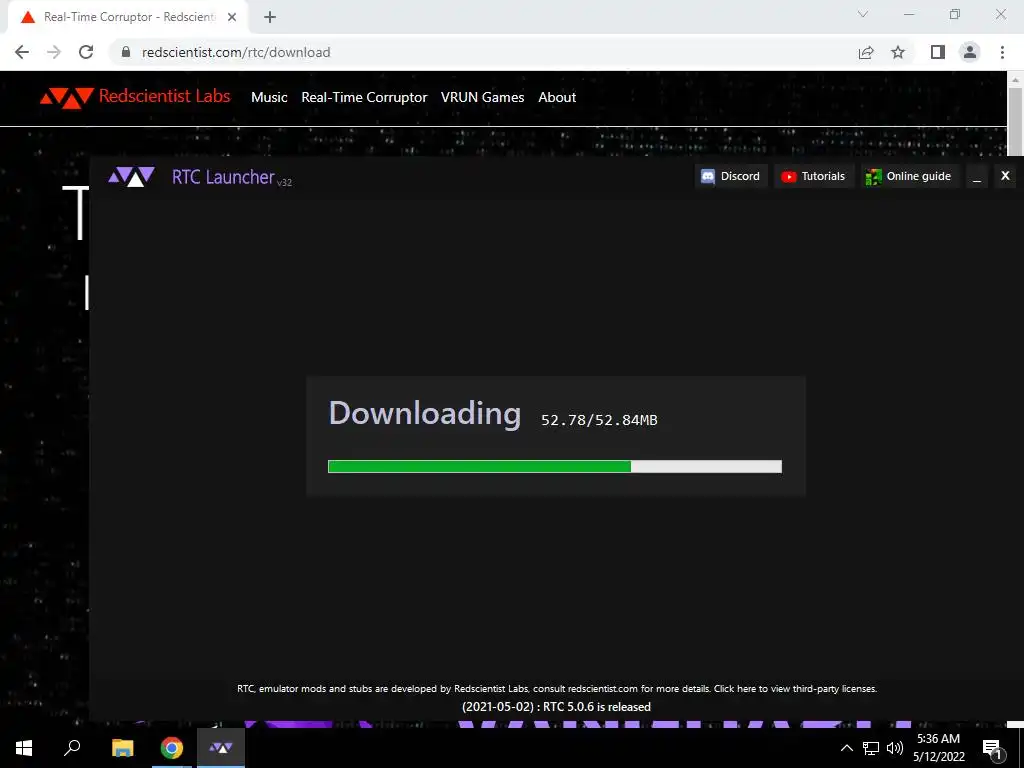This screenshot has width=1024, height=768.
Task: Select the Real-Time Corruptor browser tab
Action: [x=128, y=17]
